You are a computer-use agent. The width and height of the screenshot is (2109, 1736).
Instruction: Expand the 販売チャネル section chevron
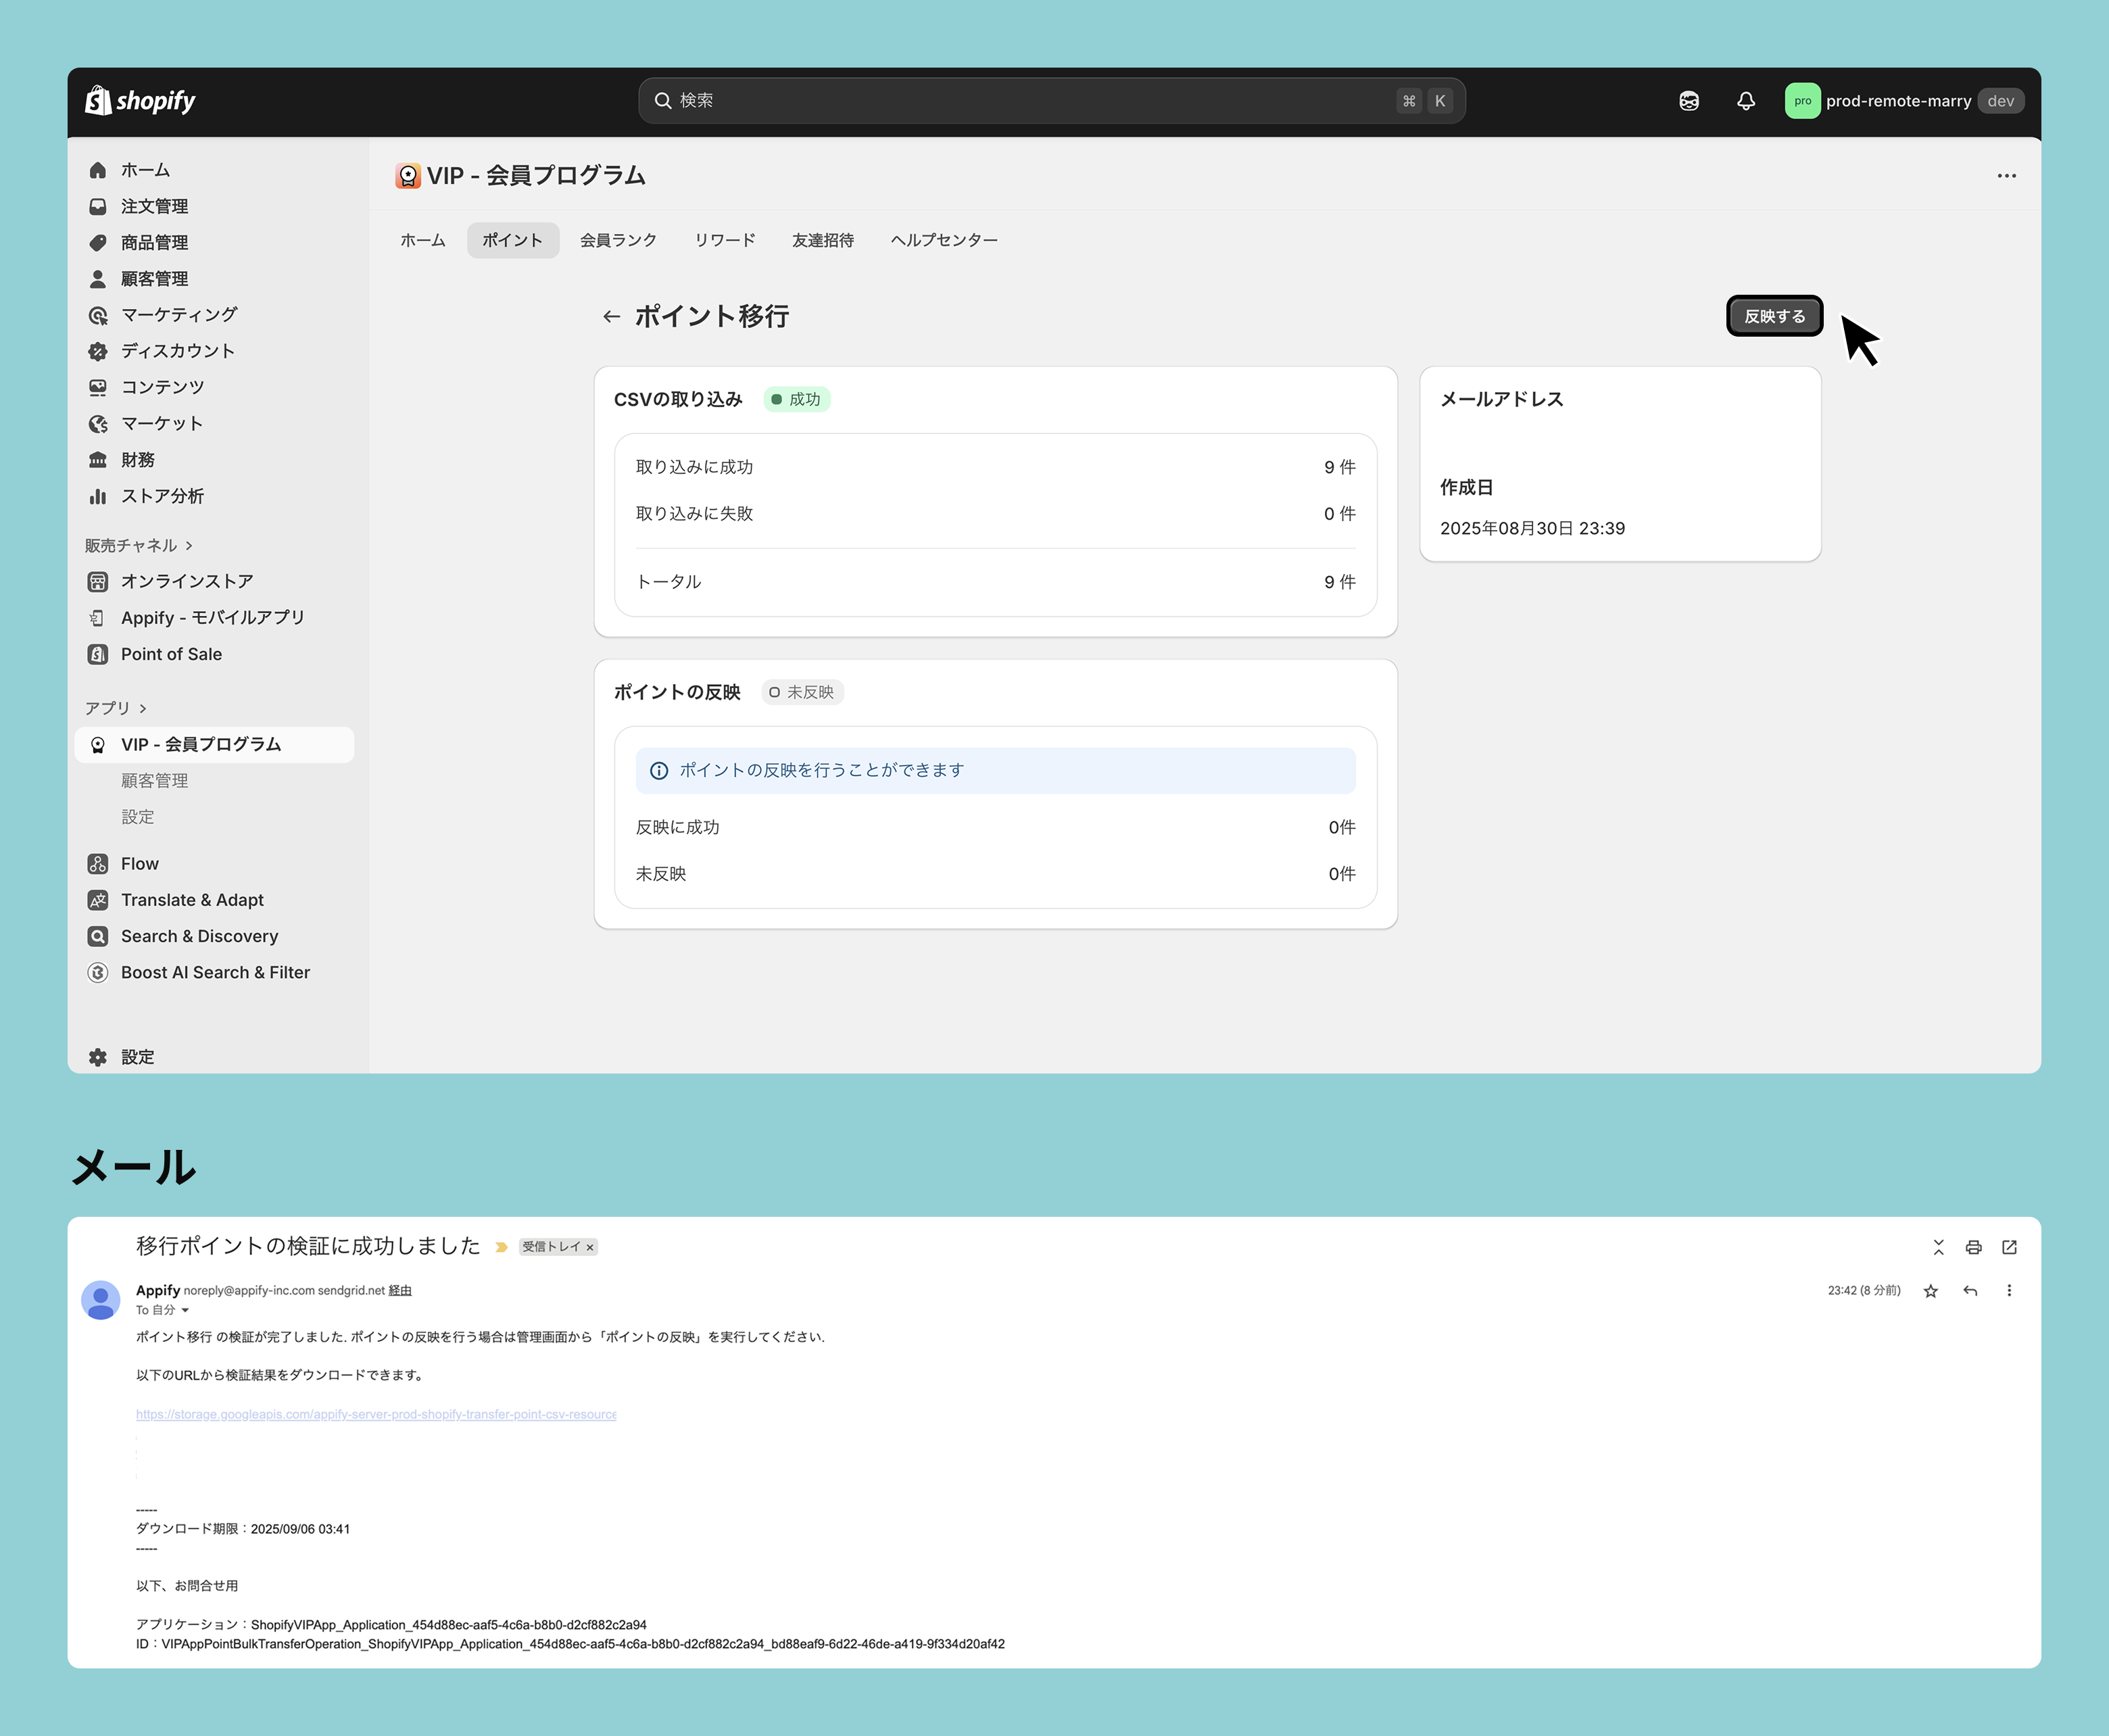pyautogui.click(x=189, y=546)
